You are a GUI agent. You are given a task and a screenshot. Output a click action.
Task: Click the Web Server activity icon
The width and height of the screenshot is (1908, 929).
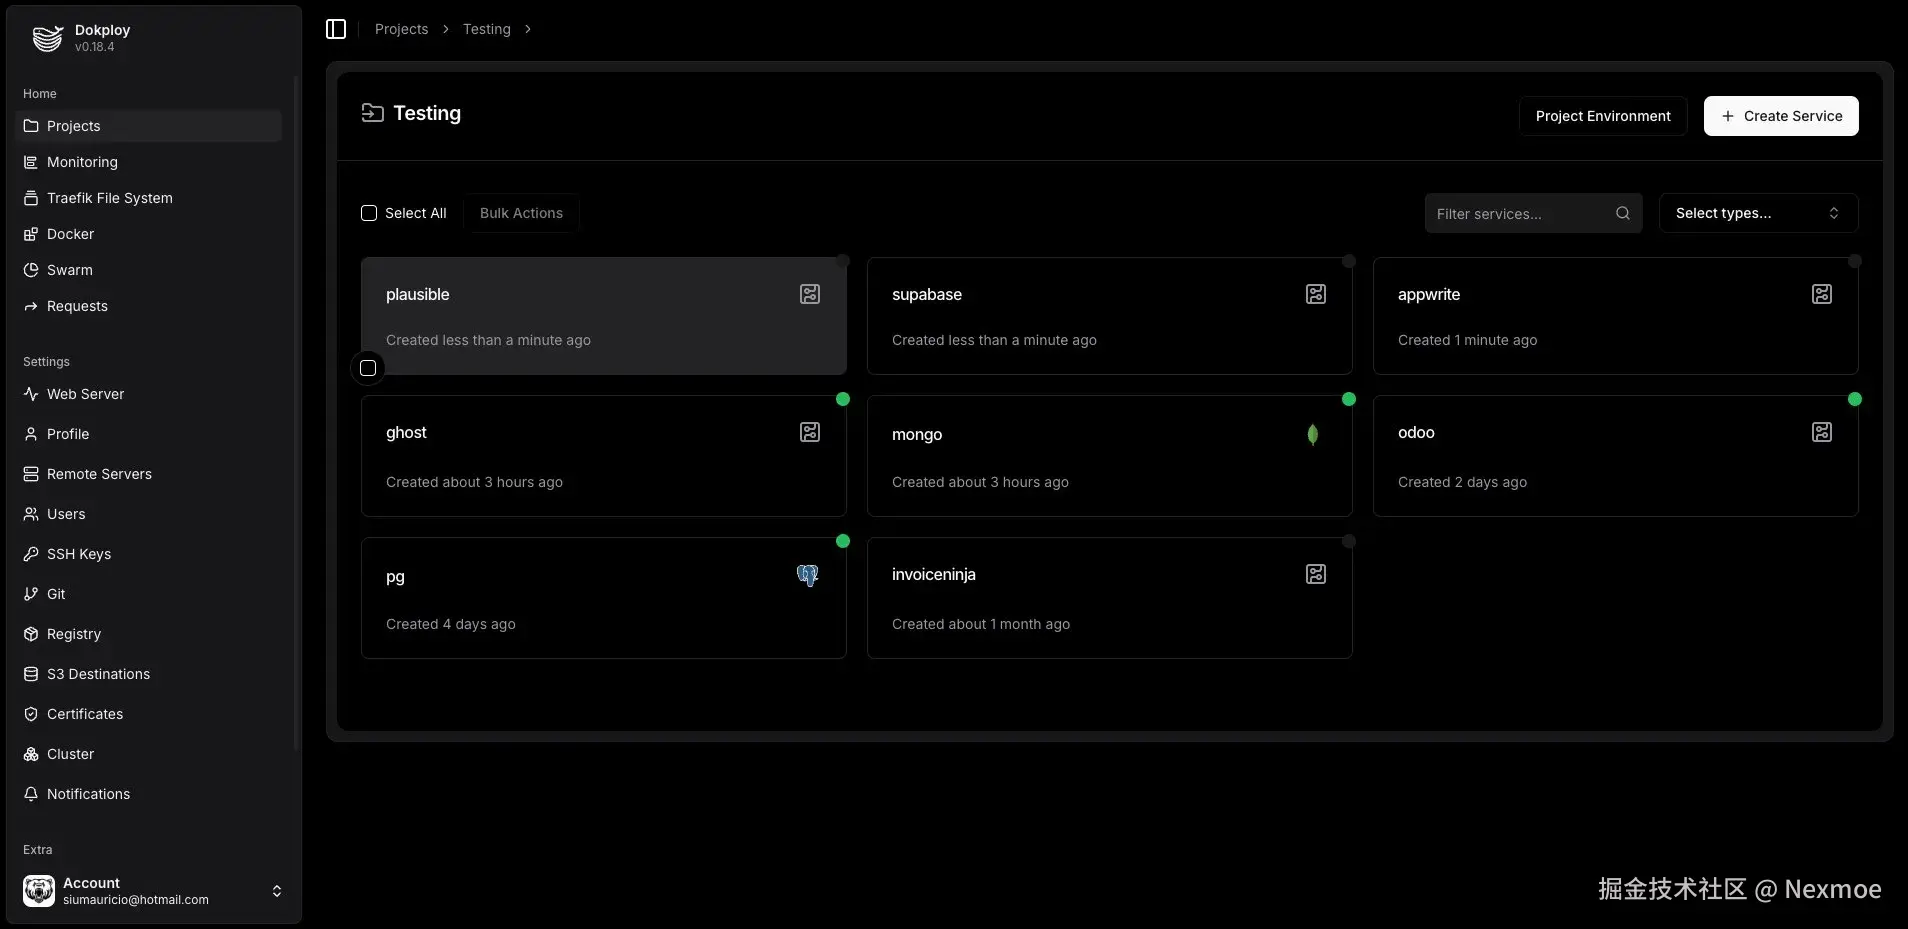(31, 394)
